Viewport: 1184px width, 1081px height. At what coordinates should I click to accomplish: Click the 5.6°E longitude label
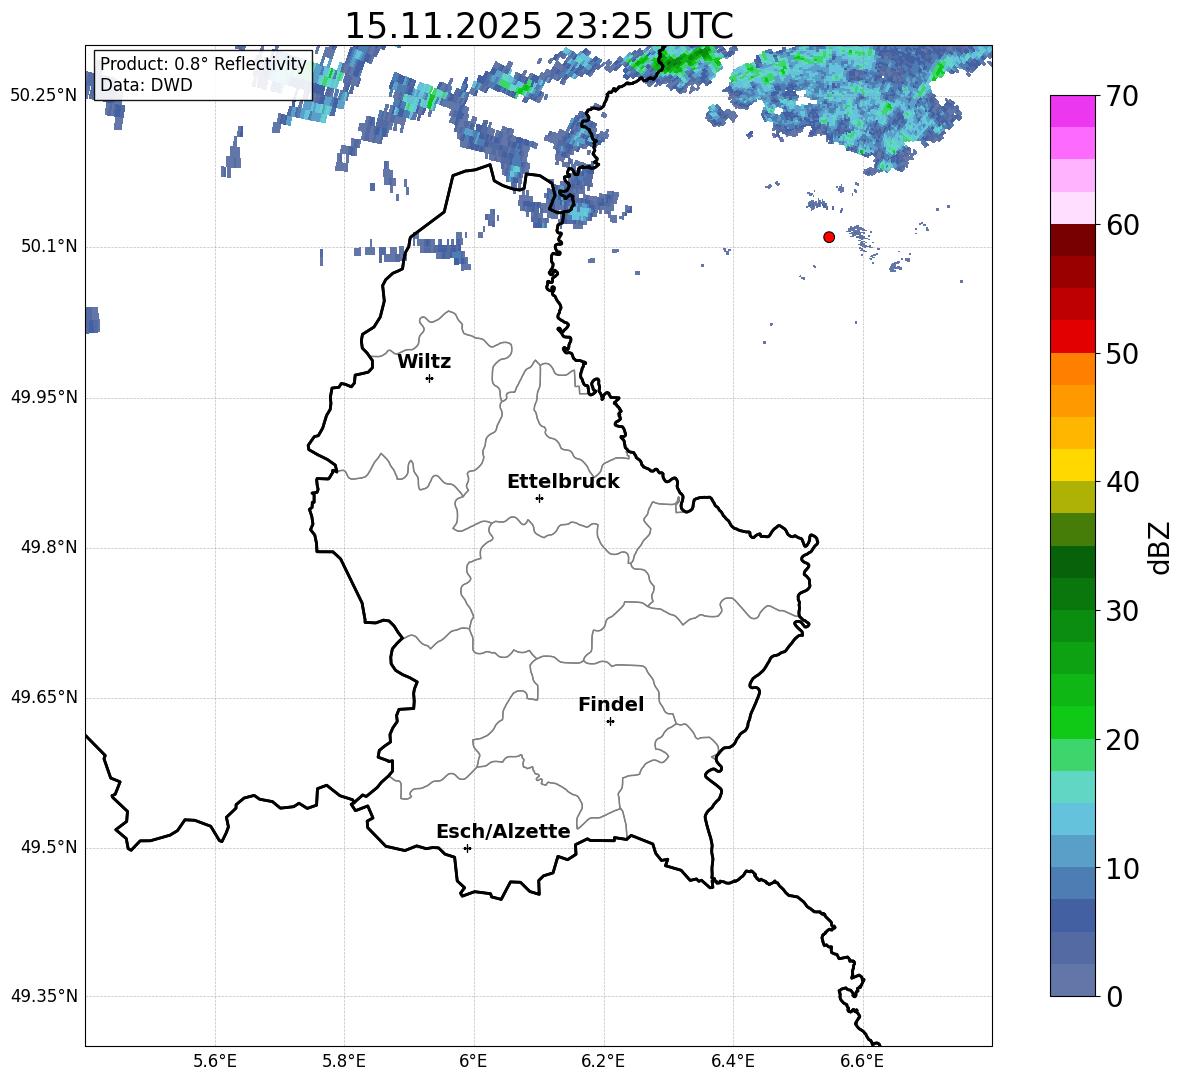click(x=215, y=1061)
